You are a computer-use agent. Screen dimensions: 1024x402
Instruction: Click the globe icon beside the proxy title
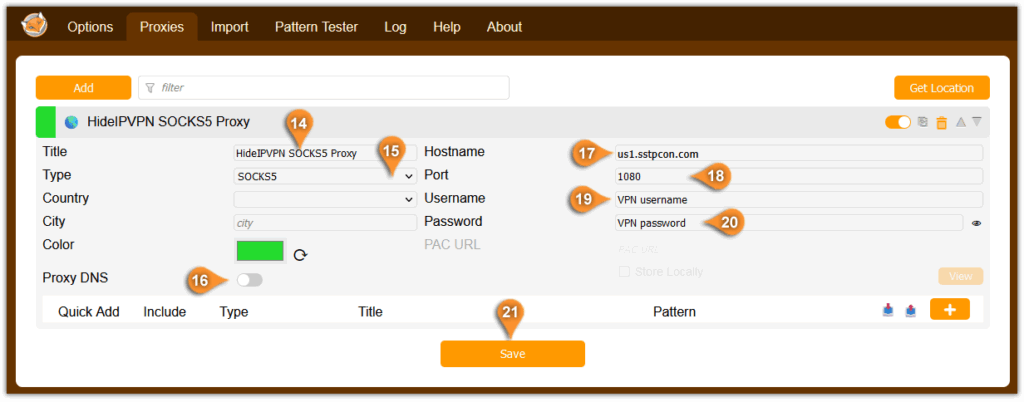[x=71, y=122]
